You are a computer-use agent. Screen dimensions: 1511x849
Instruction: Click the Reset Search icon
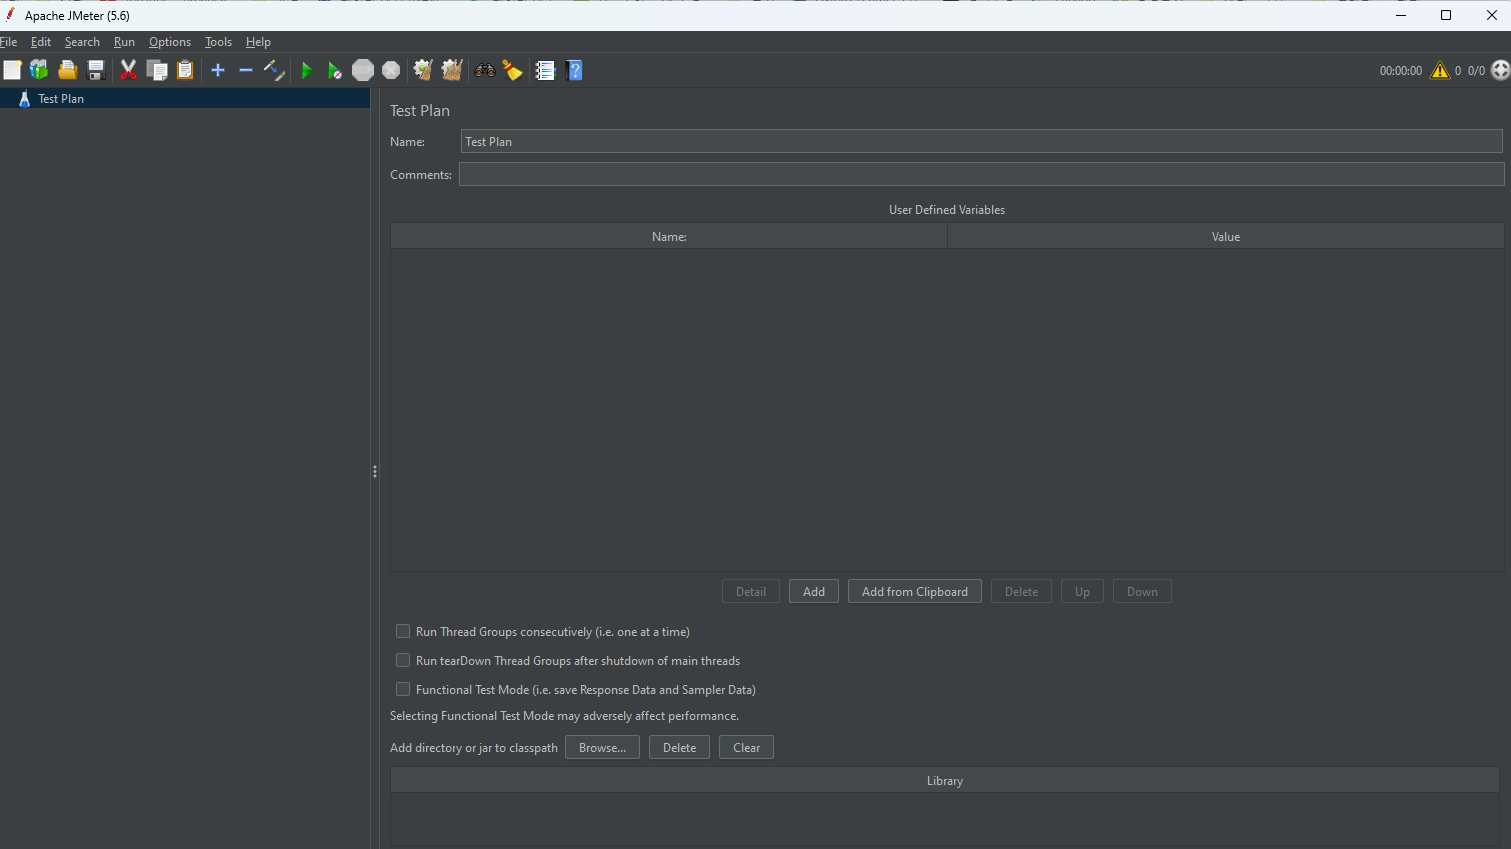(x=512, y=70)
